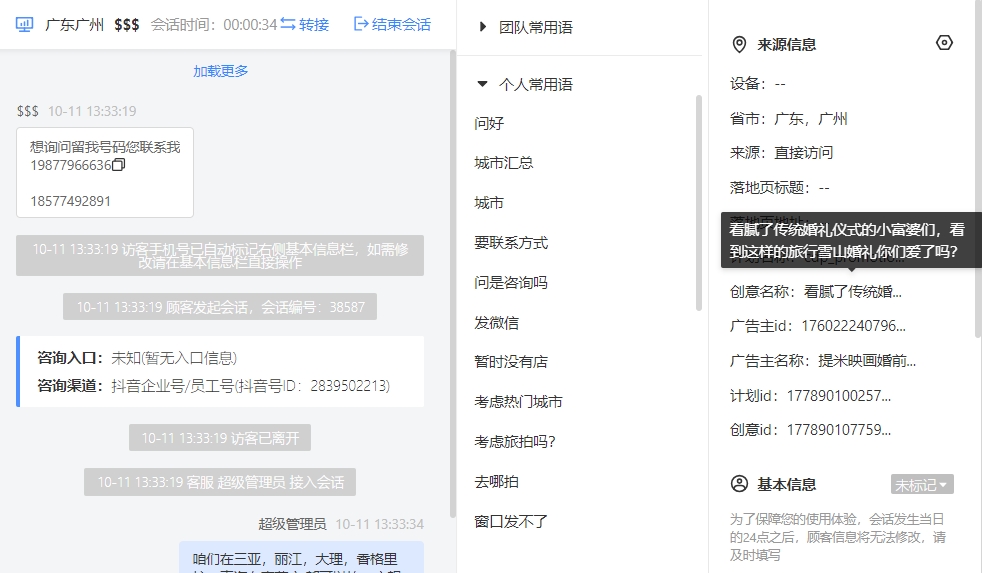Click the 创意名称 field value

pos(852,291)
